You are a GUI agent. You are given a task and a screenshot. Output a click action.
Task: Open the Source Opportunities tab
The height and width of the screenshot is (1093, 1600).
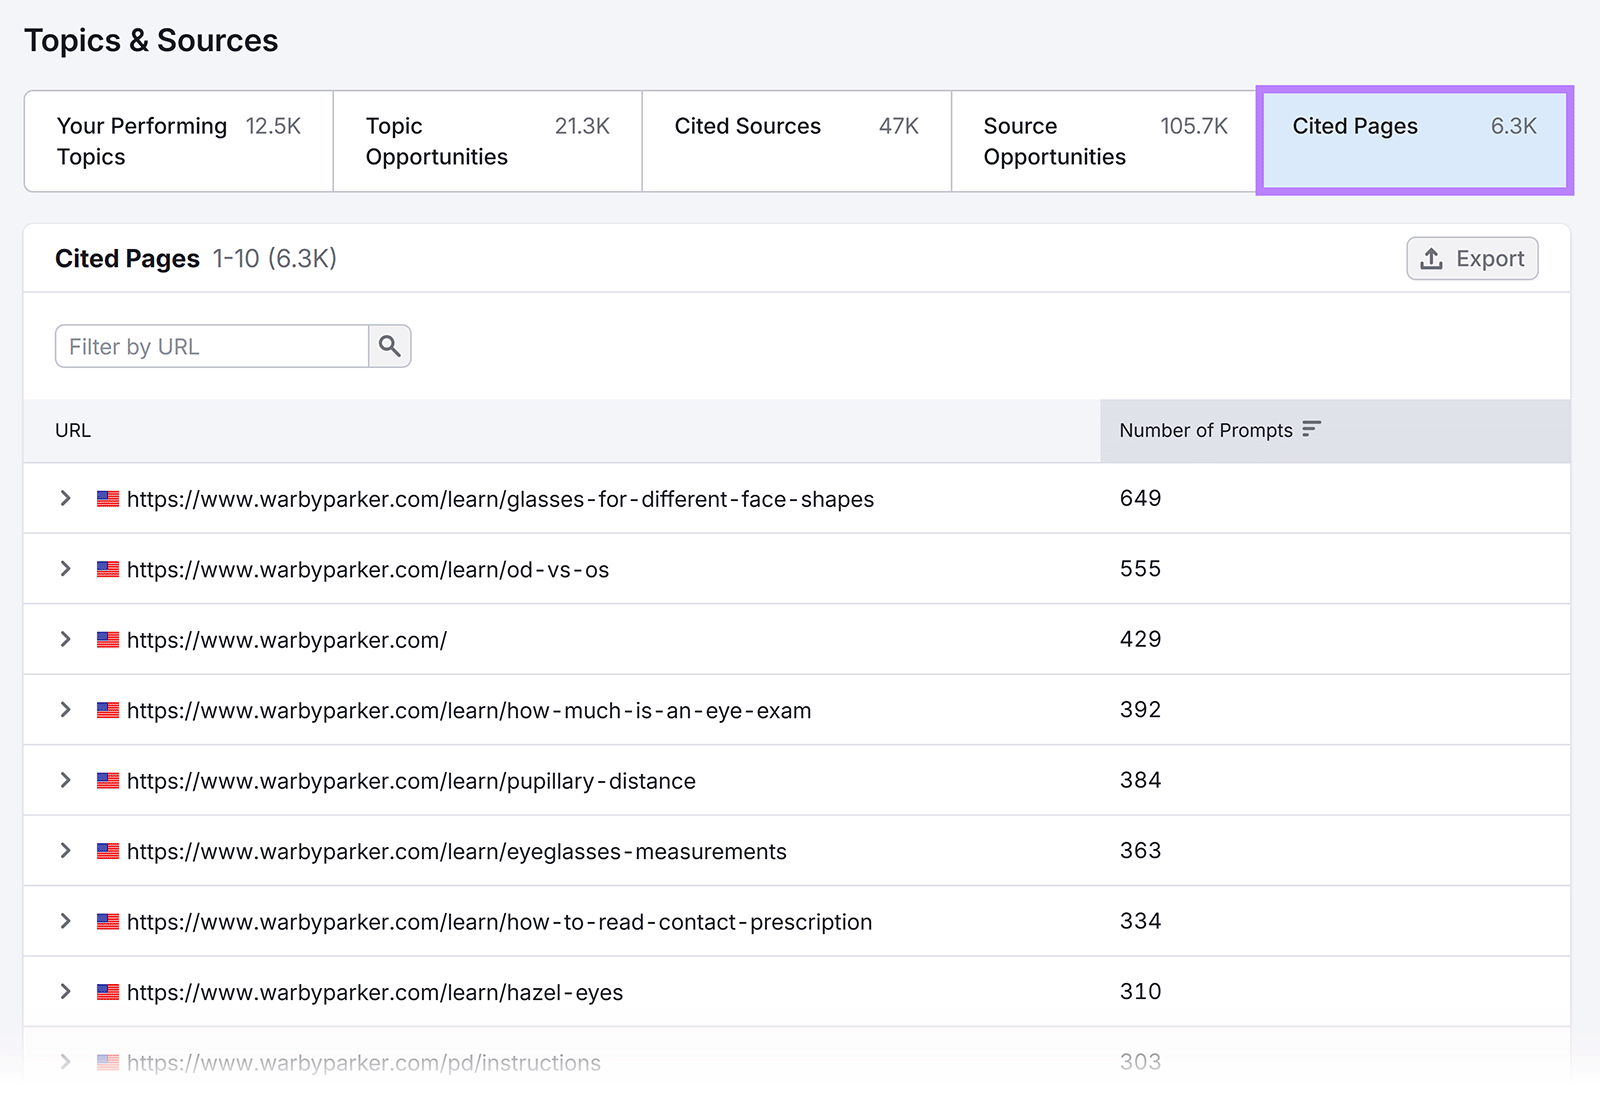[1105, 141]
